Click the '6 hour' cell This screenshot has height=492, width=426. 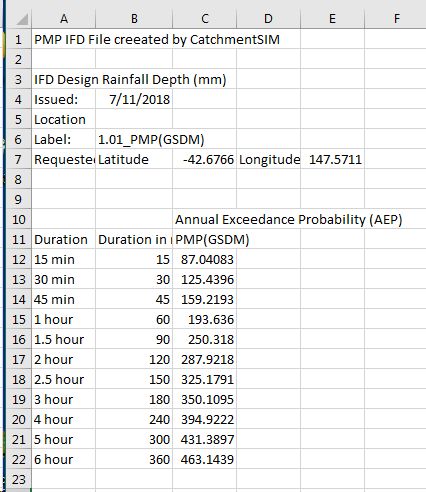coord(64,459)
